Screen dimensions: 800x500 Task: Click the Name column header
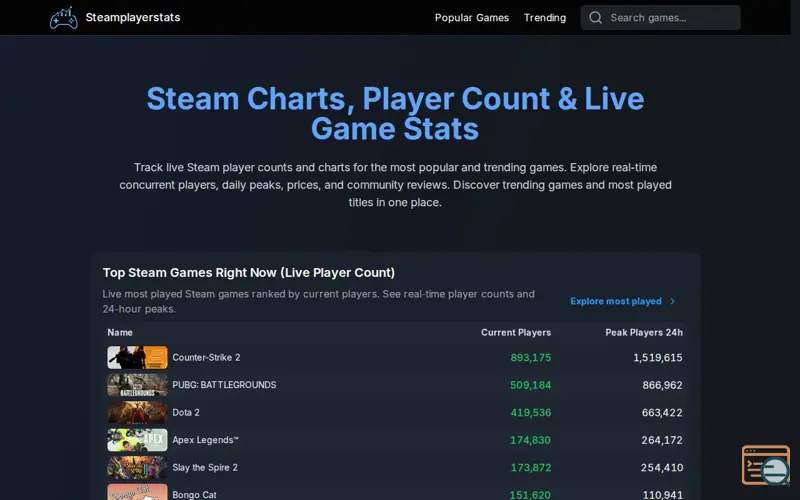(x=120, y=333)
